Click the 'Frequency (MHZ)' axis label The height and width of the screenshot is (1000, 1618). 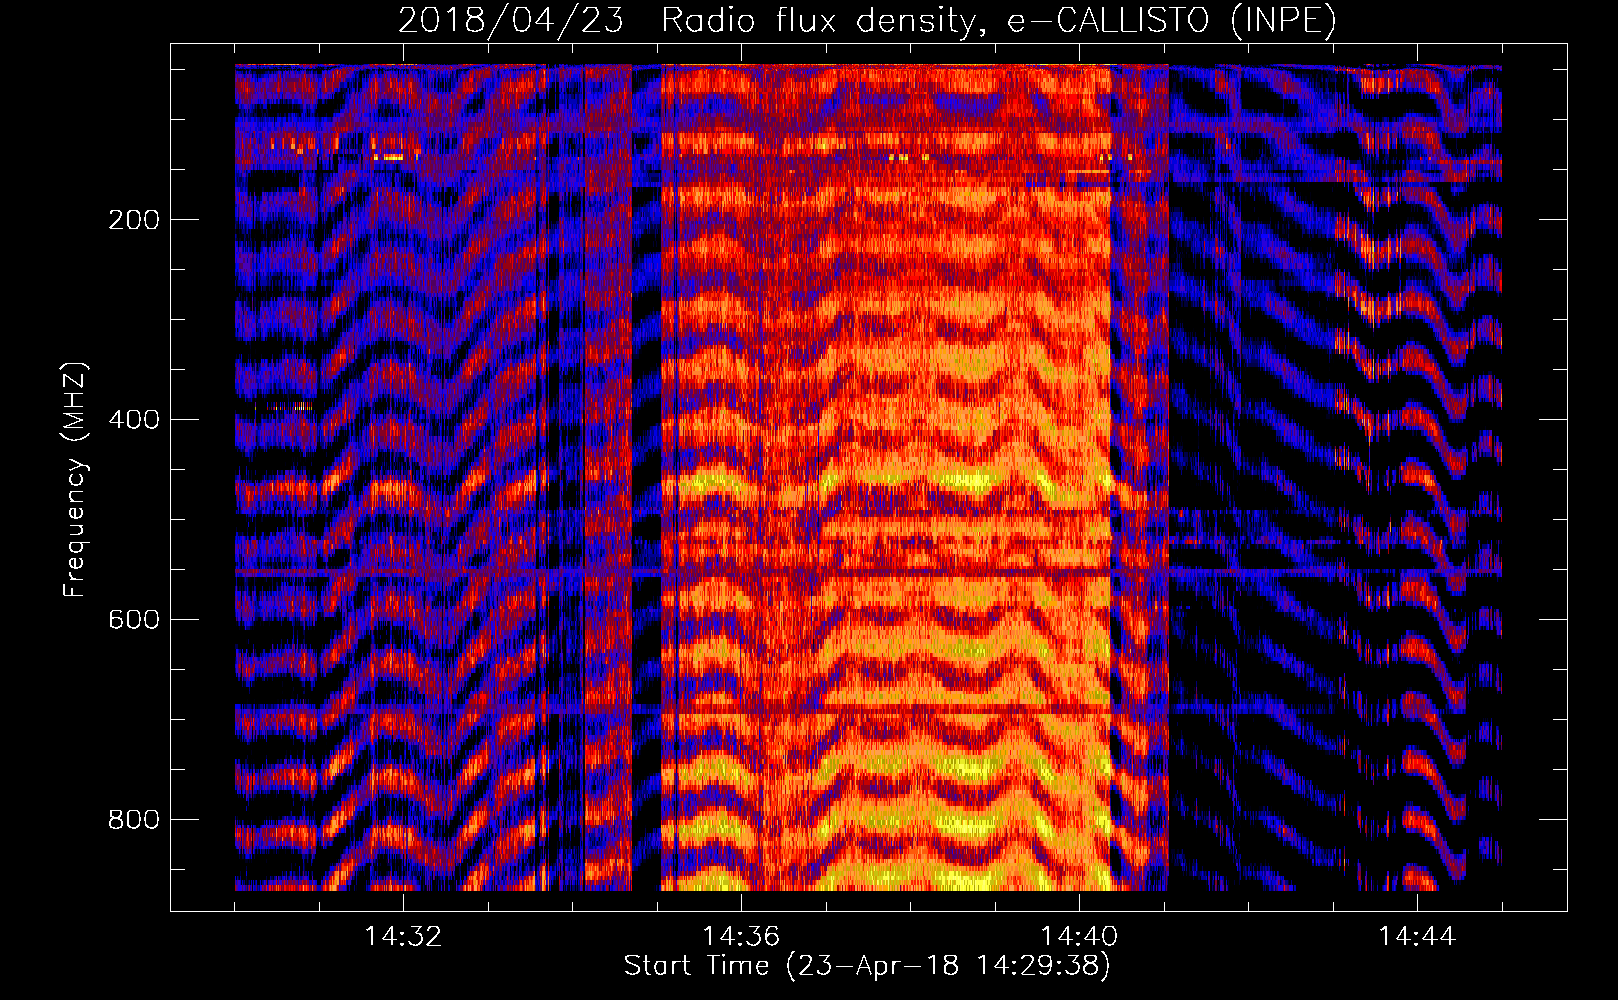tap(75, 480)
